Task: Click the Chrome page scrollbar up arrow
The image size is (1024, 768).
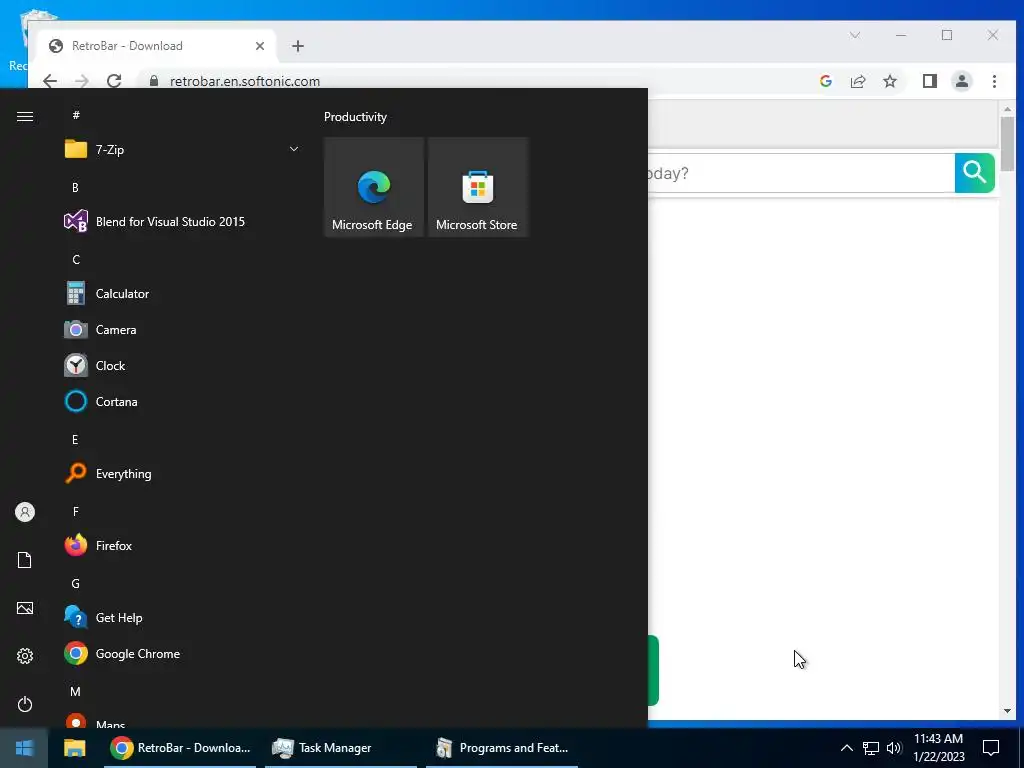Action: point(1007,108)
